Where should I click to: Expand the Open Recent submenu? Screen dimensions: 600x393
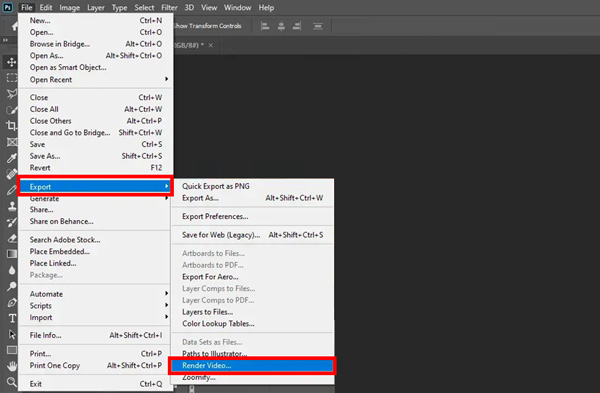(96, 80)
